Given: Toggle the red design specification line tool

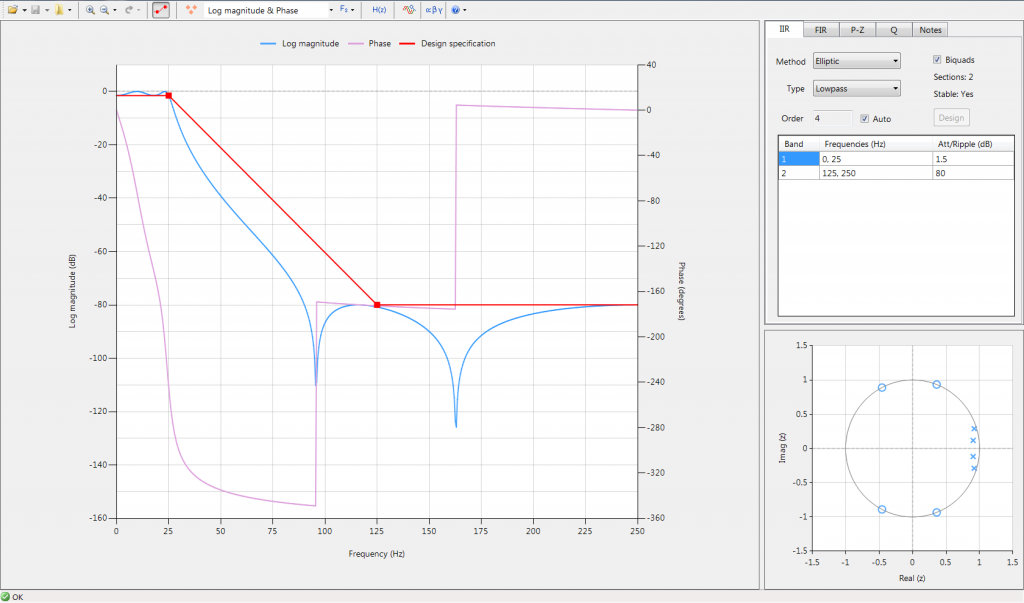Looking at the screenshot, I should [161, 9].
